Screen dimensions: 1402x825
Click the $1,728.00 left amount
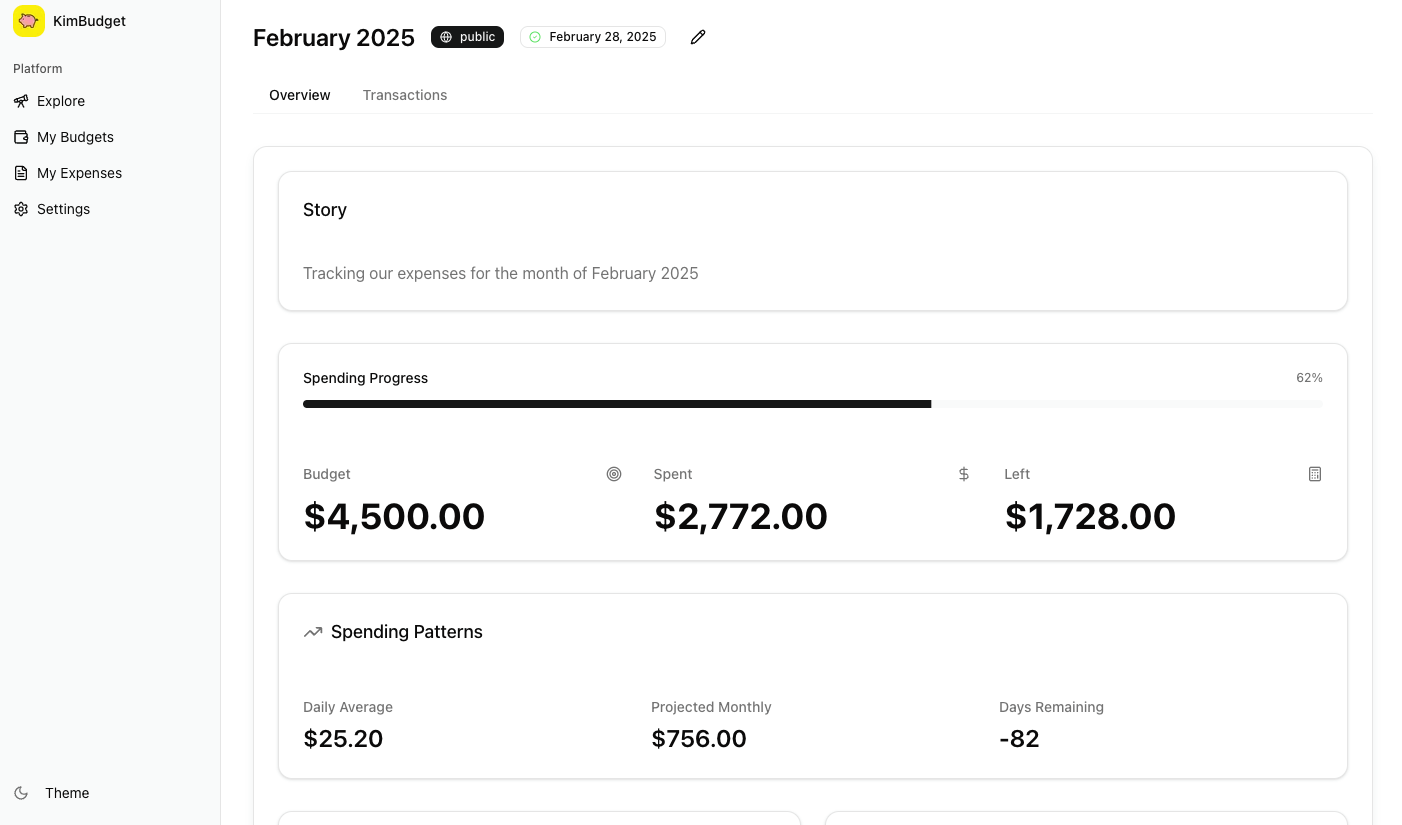1090,517
